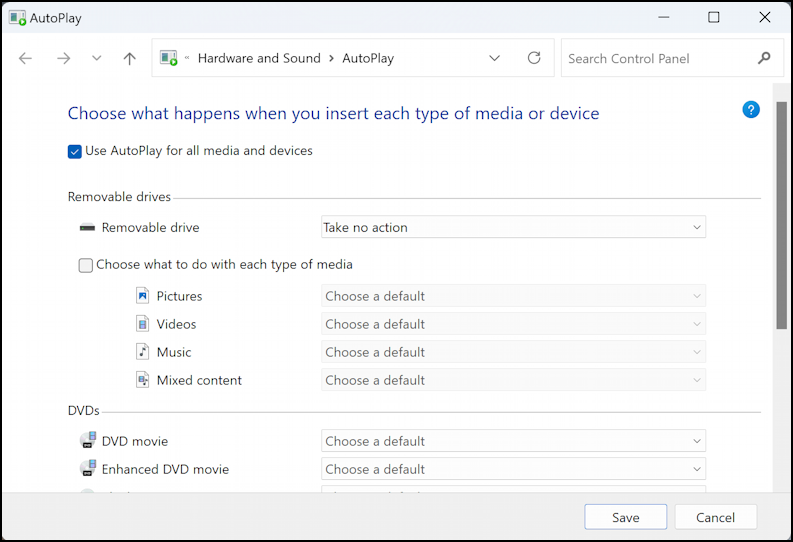Open the Videos default dropdown
This screenshot has height=542, width=793.
(513, 324)
